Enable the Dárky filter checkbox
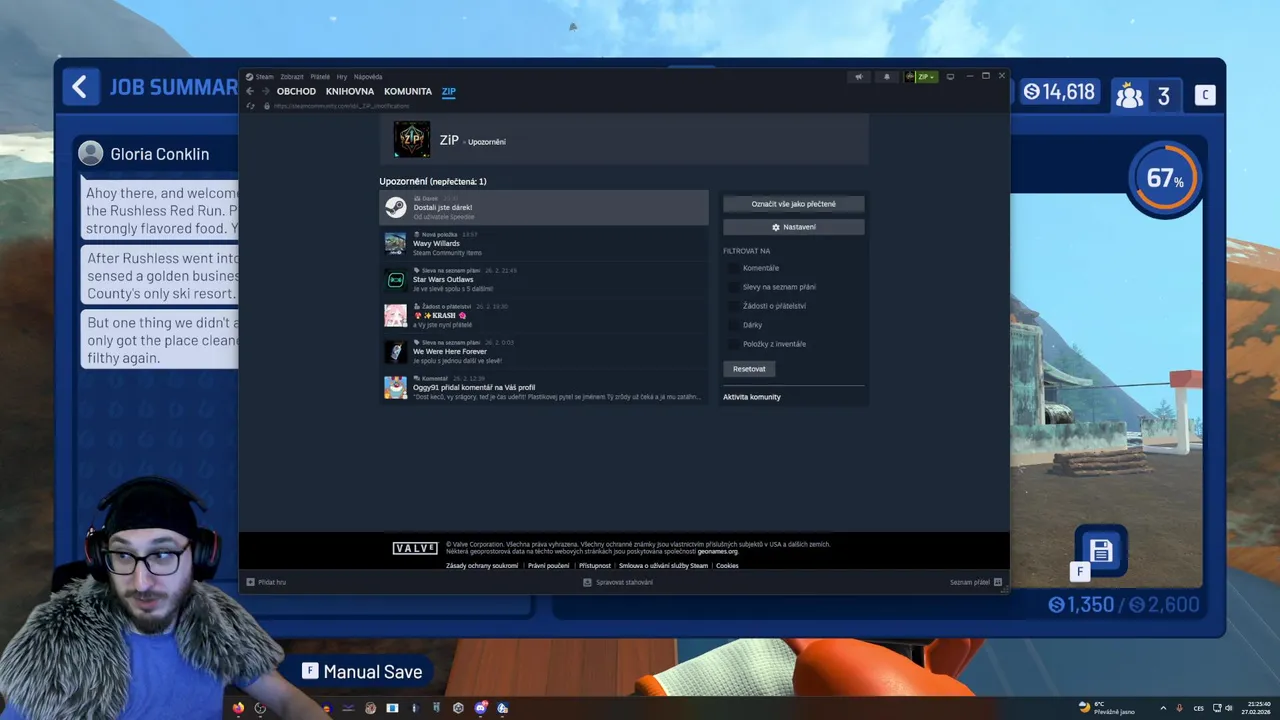The height and width of the screenshot is (720, 1280). click(734, 325)
